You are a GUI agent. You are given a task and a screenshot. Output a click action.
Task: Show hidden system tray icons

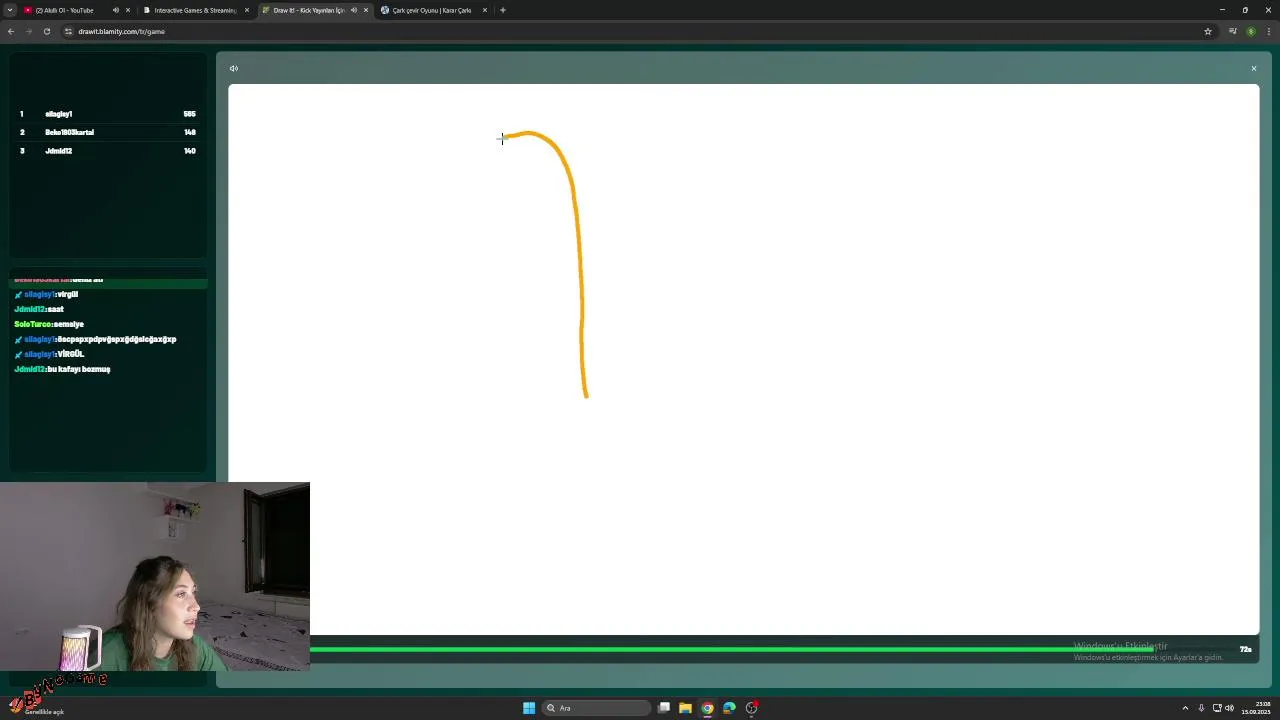coord(1185,708)
